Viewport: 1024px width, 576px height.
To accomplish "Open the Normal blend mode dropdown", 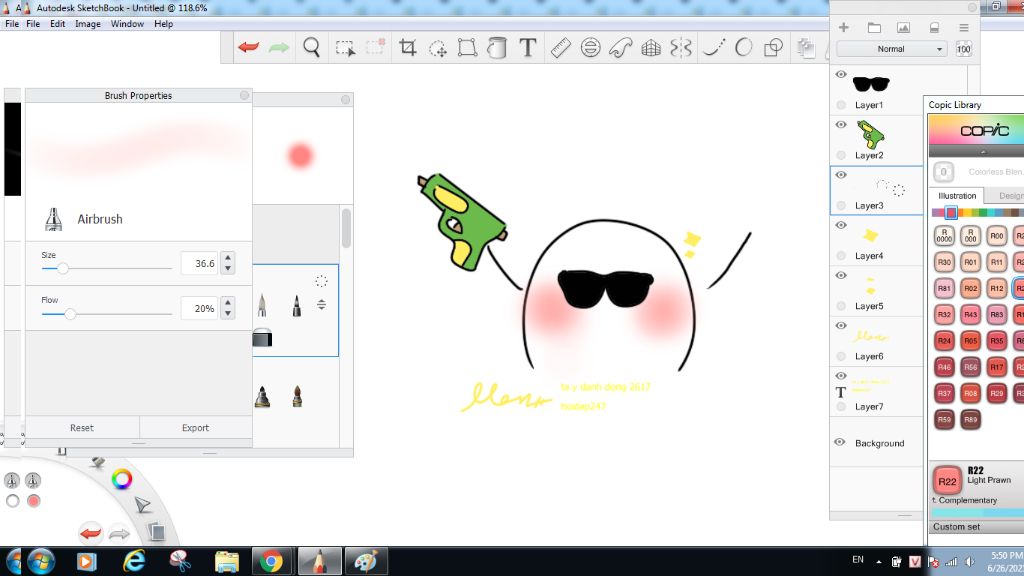I will 891,49.
